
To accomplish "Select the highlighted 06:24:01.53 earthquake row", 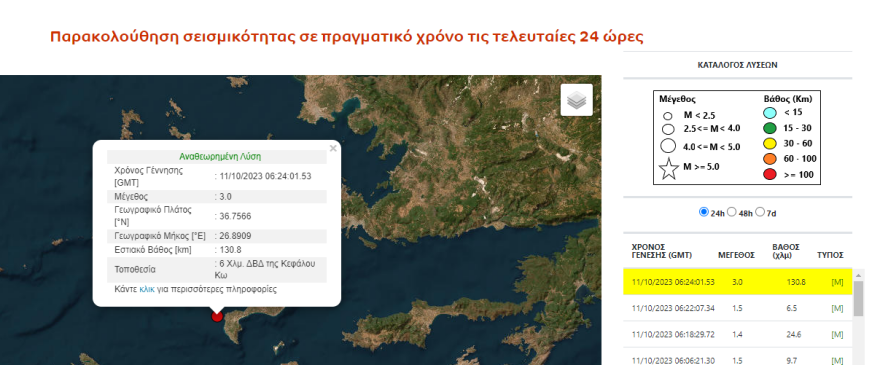I will tap(737, 282).
